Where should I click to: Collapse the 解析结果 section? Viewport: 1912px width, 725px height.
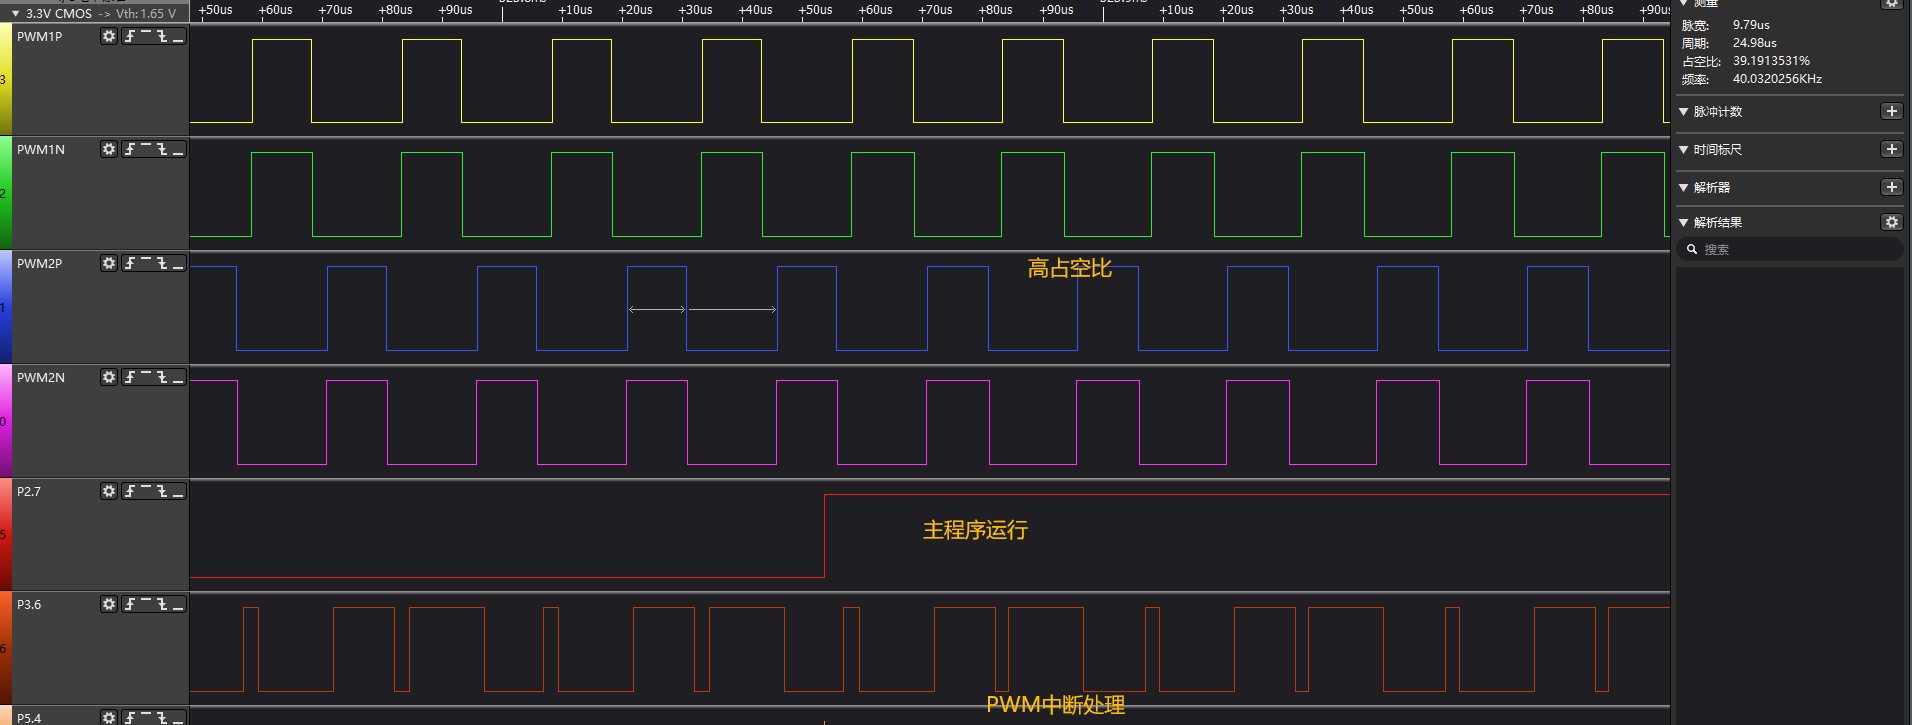1684,222
